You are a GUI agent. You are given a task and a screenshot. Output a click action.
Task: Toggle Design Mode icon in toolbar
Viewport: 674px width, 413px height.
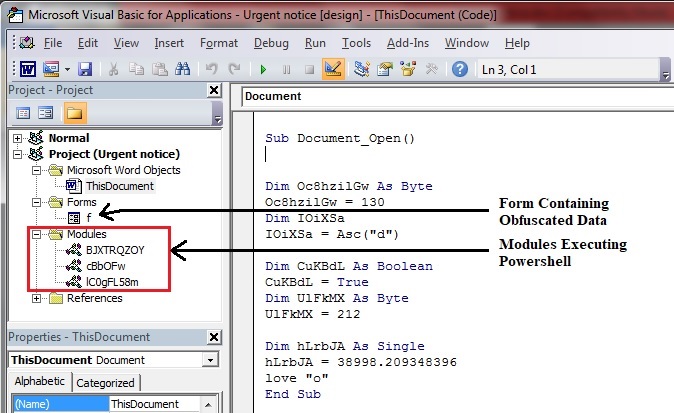tap(333, 69)
